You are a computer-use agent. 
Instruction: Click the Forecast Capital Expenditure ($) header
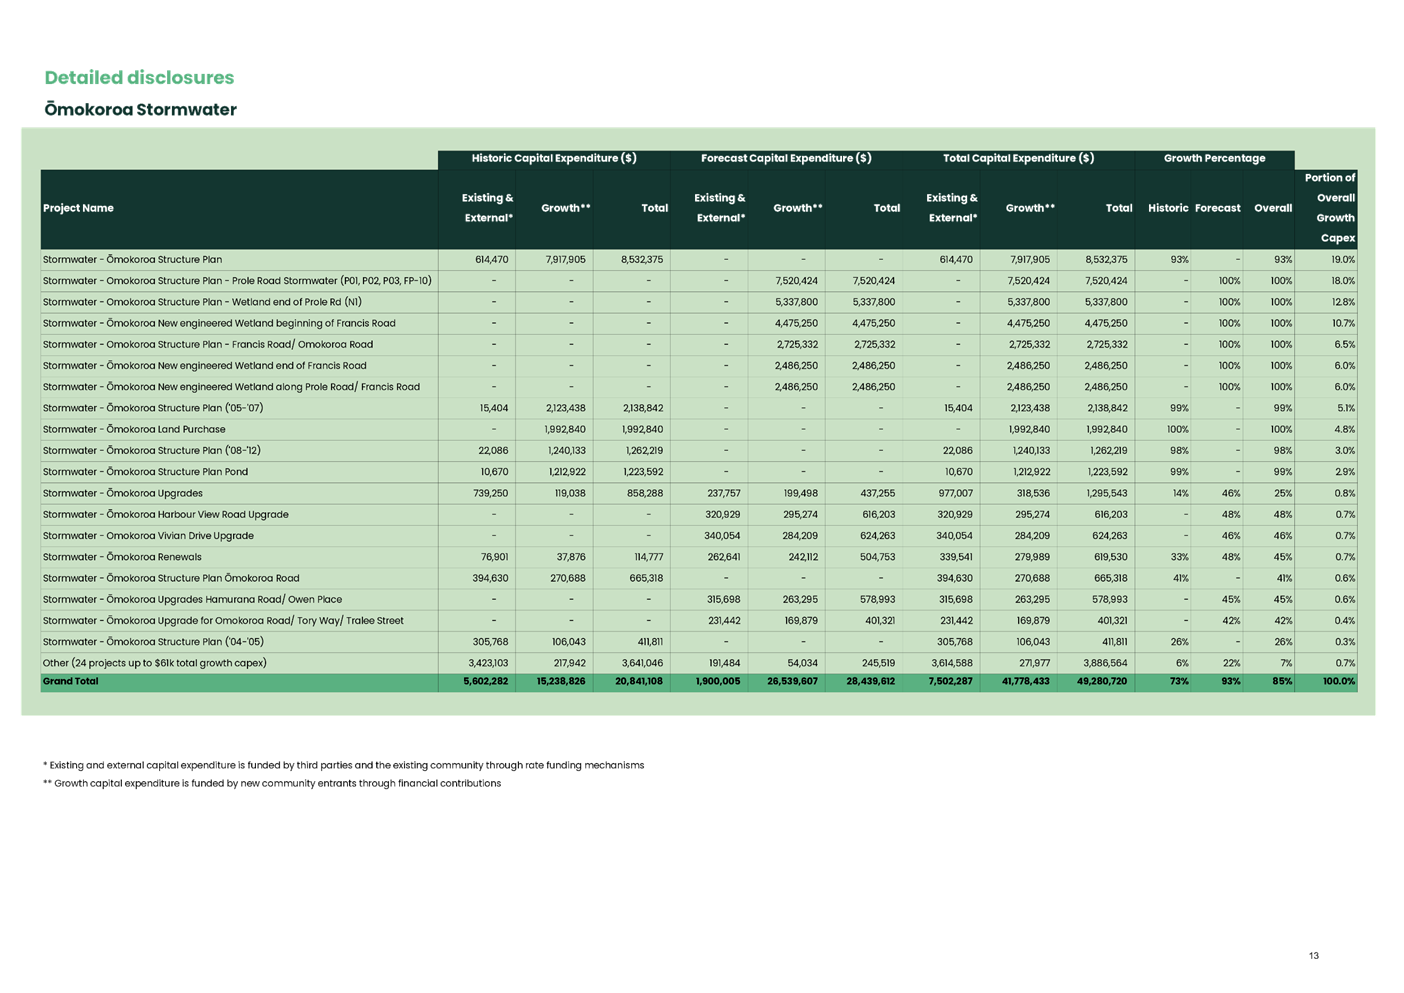tap(786, 158)
